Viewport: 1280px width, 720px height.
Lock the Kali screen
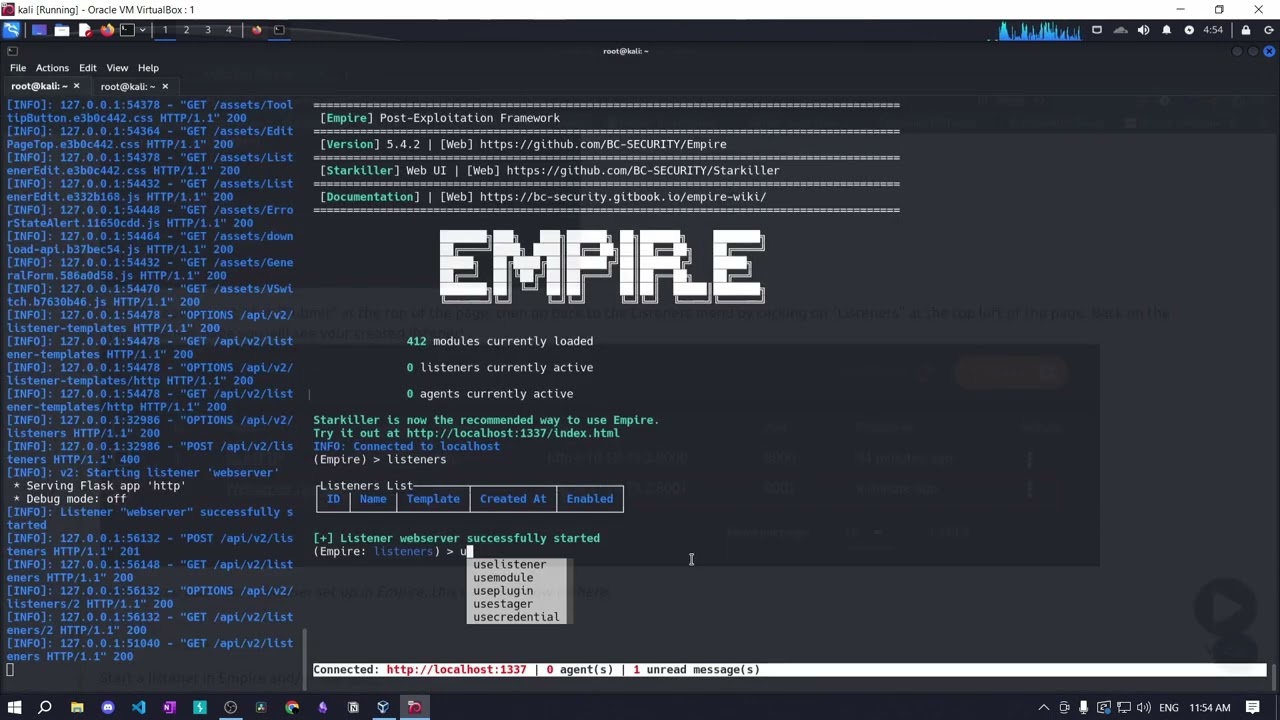click(x=1245, y=30)
